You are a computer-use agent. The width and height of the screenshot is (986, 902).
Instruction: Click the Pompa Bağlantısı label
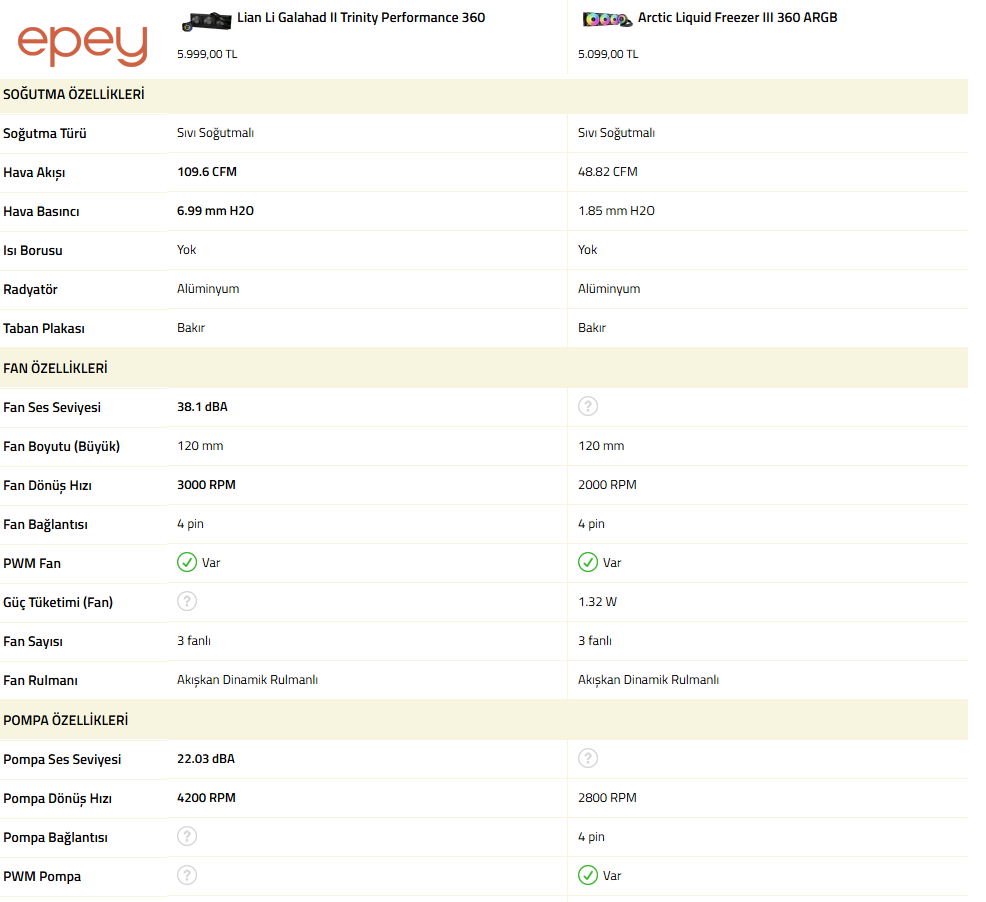tap(55, 837)
